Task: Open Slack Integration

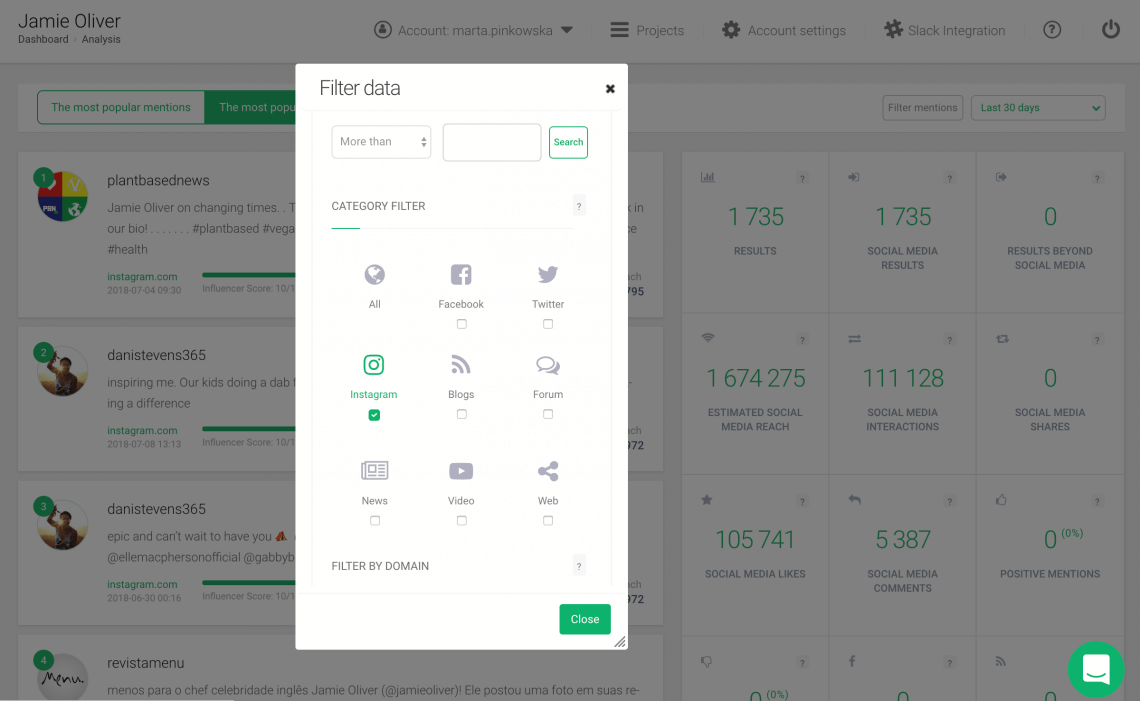Action: (944, 31)
